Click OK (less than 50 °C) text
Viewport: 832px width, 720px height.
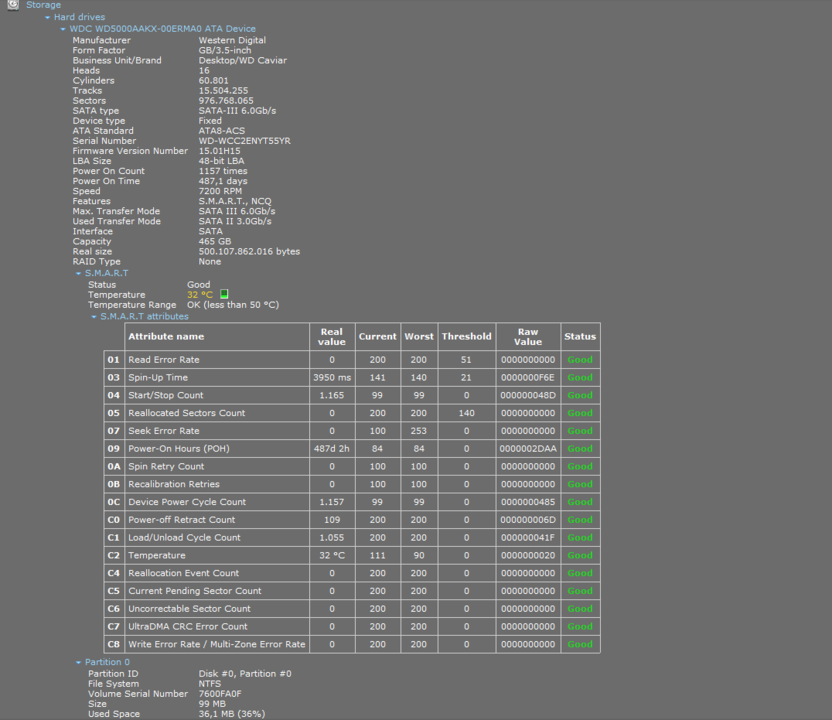(233, 305)
